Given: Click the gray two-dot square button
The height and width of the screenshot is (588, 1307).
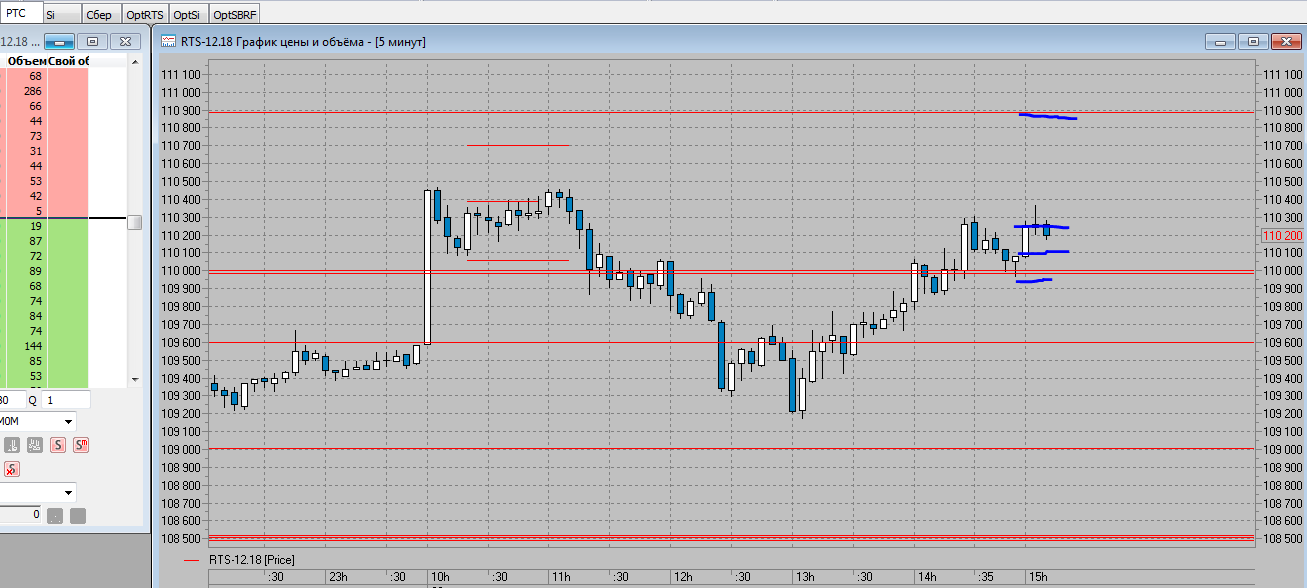Looking at the screenshot, I should pyautogui.click(x=55, y=516).
